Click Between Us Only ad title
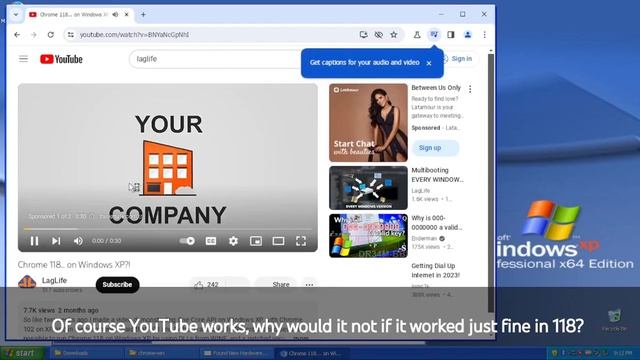 point(436,88)
